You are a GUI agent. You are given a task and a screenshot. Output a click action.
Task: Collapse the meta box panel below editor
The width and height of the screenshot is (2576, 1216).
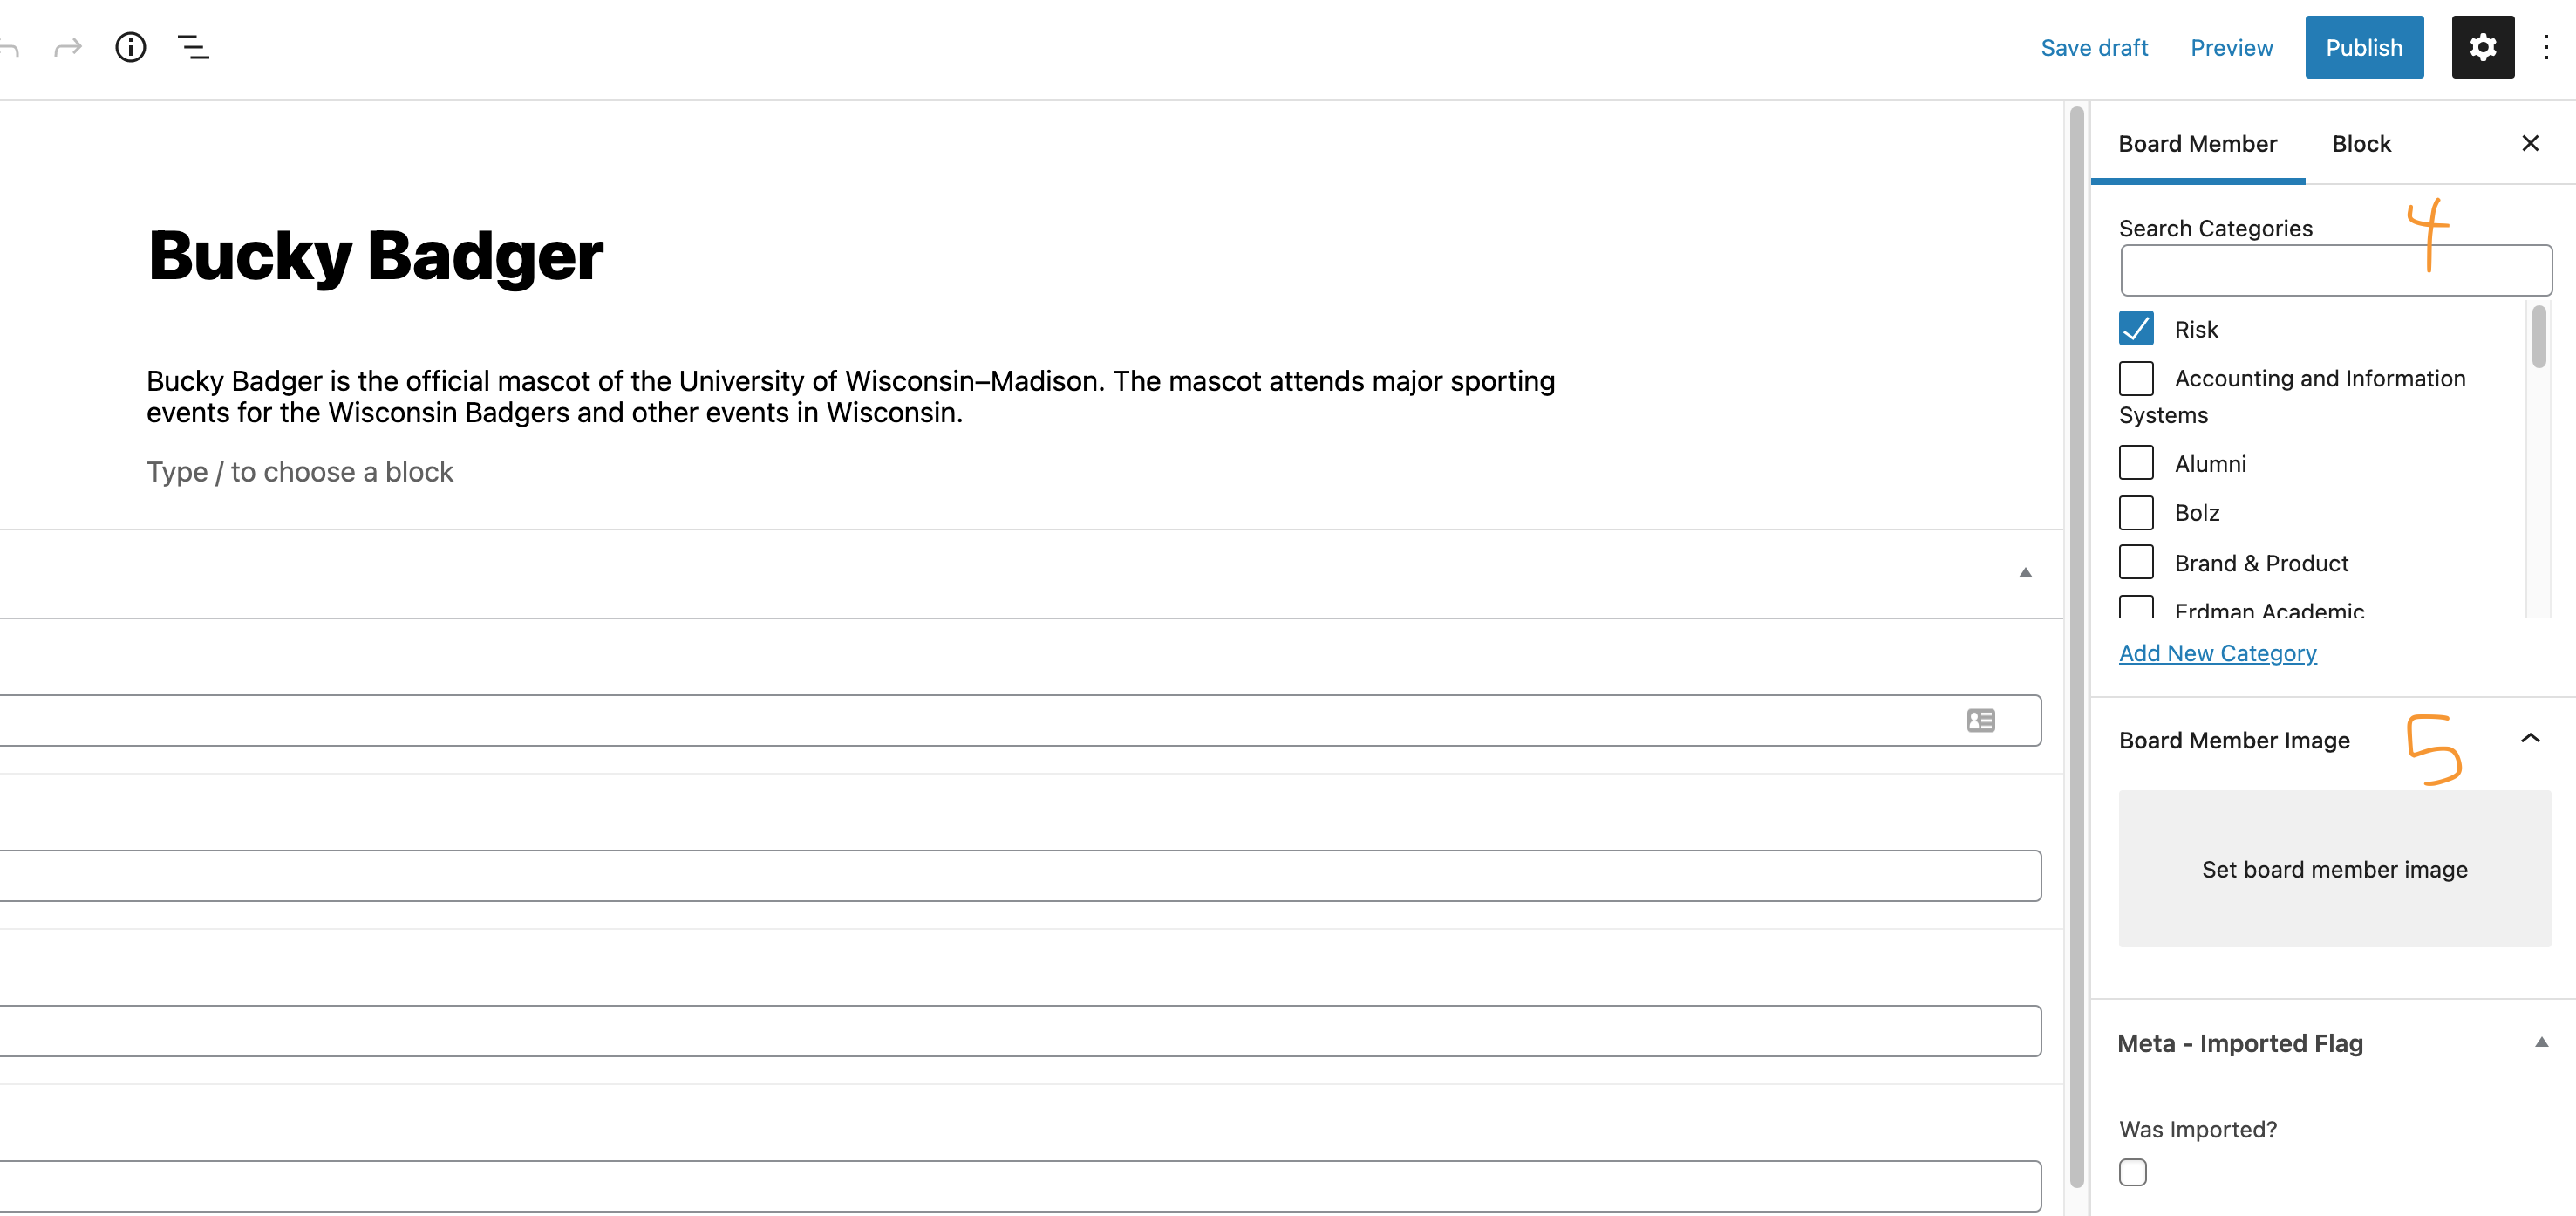(2025, 573)
